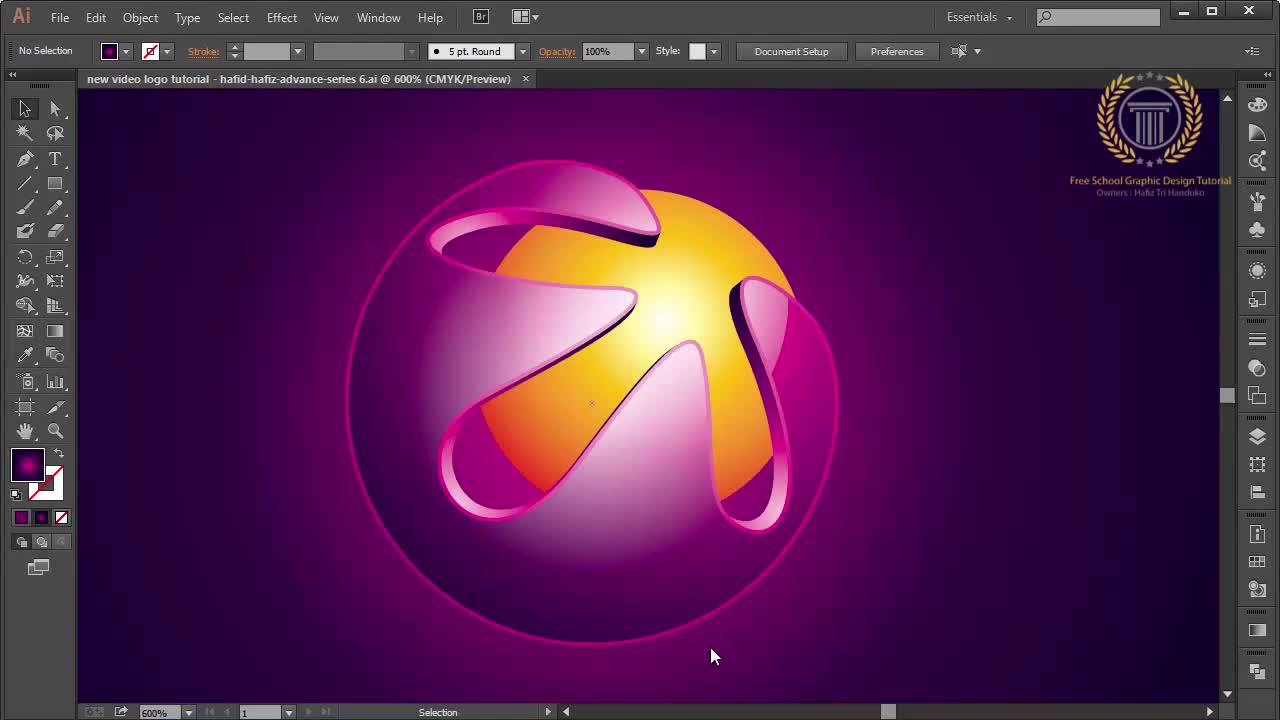
Task: Open the Essentials workspace switcher
Action: (979, 17)
